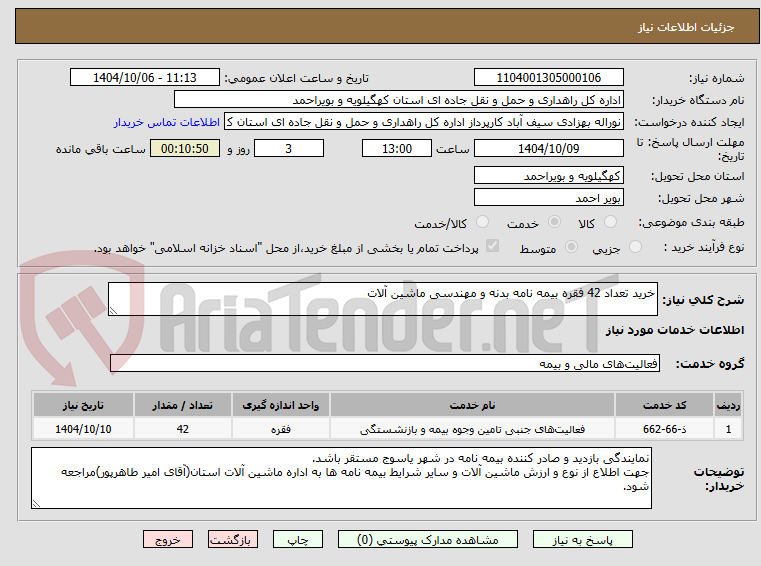This screenshot has width=761, height=566.
Task: Click row number cell 1
Action: [728, 429]
